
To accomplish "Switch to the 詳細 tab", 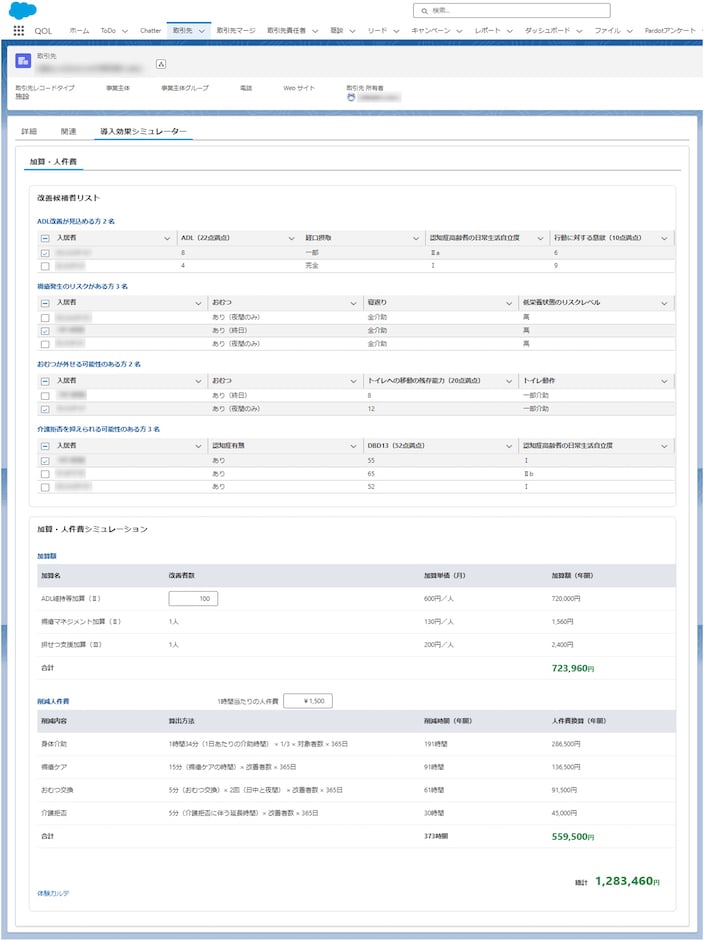I will (x=29, y=131).
